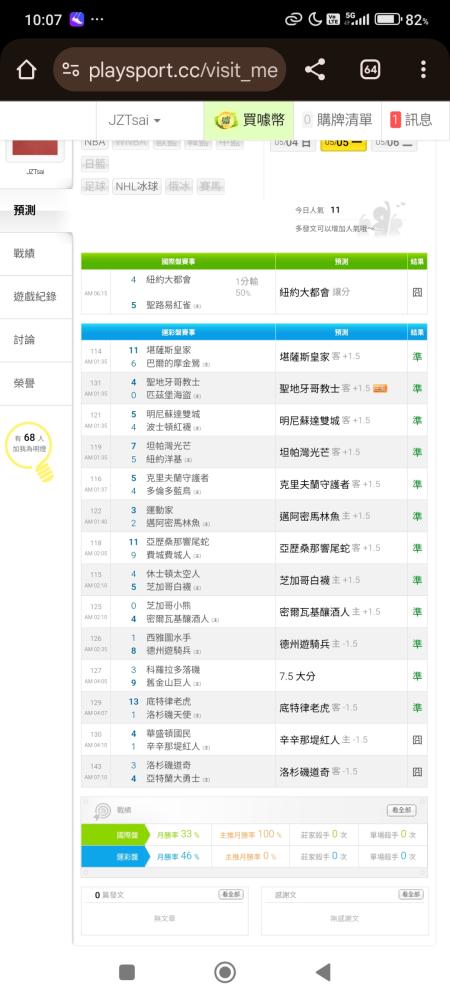Viewport: 450px width, 1000px height.
Task: Open the share icon in browser bar
Action: click(315, 70)
